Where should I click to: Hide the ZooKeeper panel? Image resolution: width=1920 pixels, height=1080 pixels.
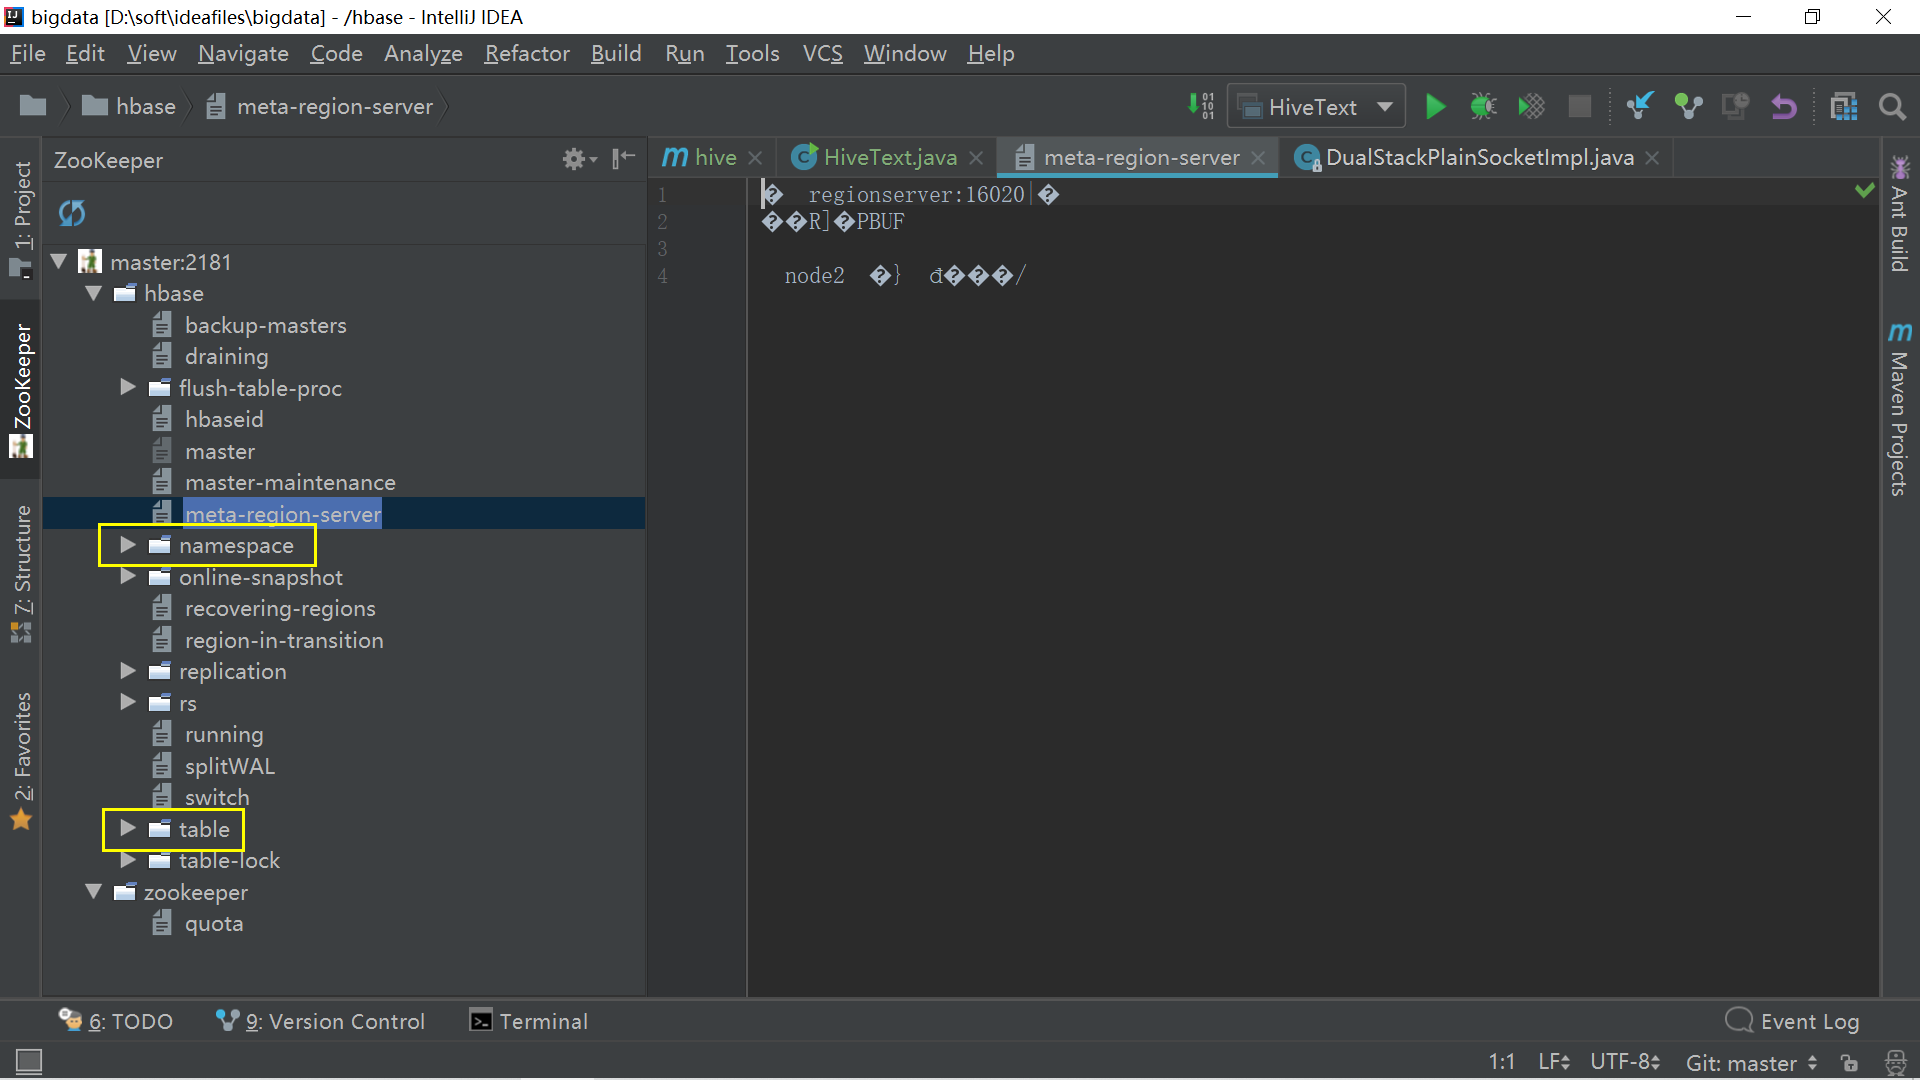tap(623, 158)
